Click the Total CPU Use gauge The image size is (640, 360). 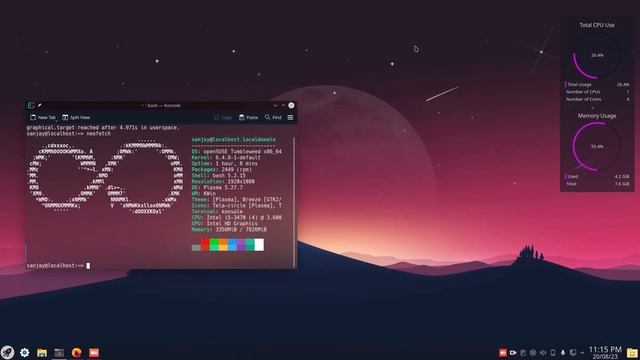(x=597, y=55)
